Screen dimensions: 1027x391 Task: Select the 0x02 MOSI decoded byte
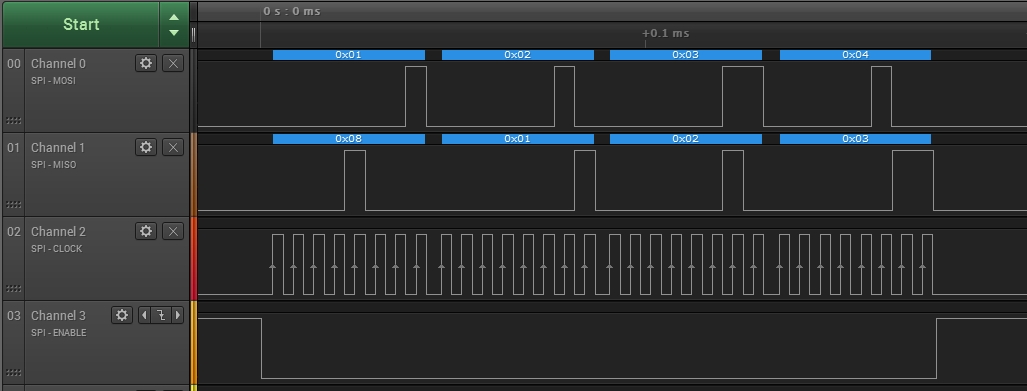[517, 55]
